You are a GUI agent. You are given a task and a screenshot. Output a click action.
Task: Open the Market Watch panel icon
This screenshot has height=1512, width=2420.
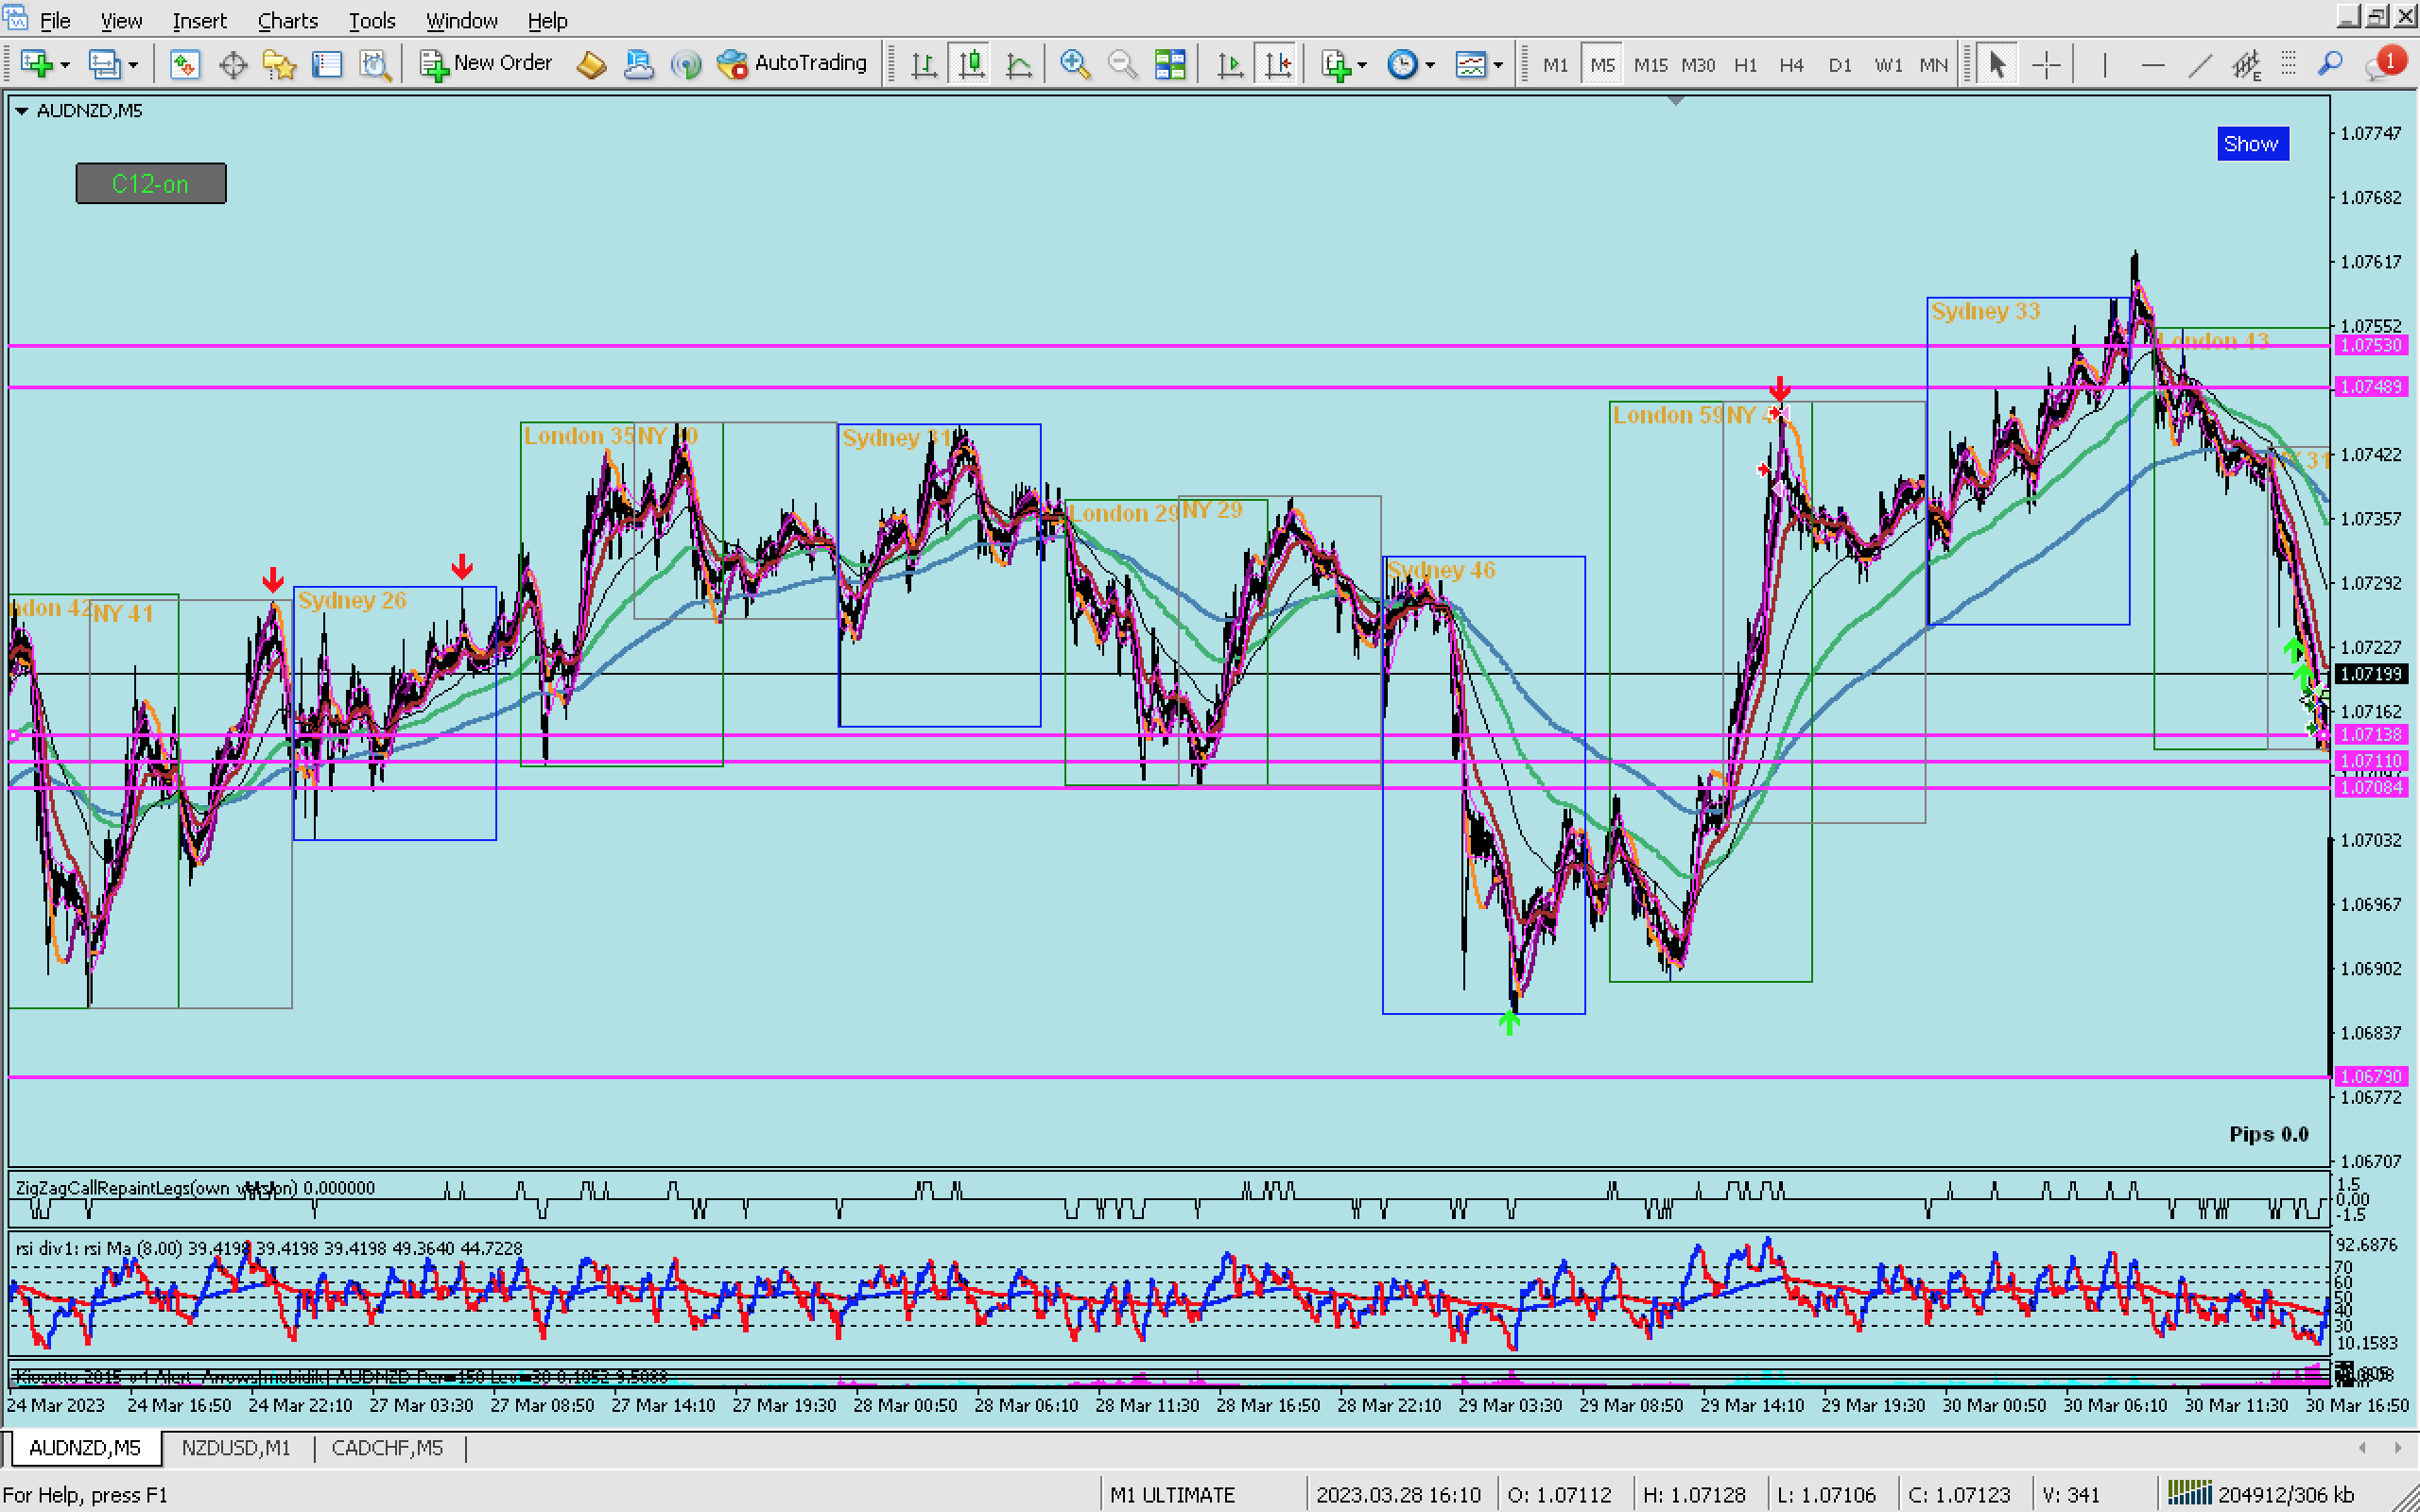(x=185, y=65)
